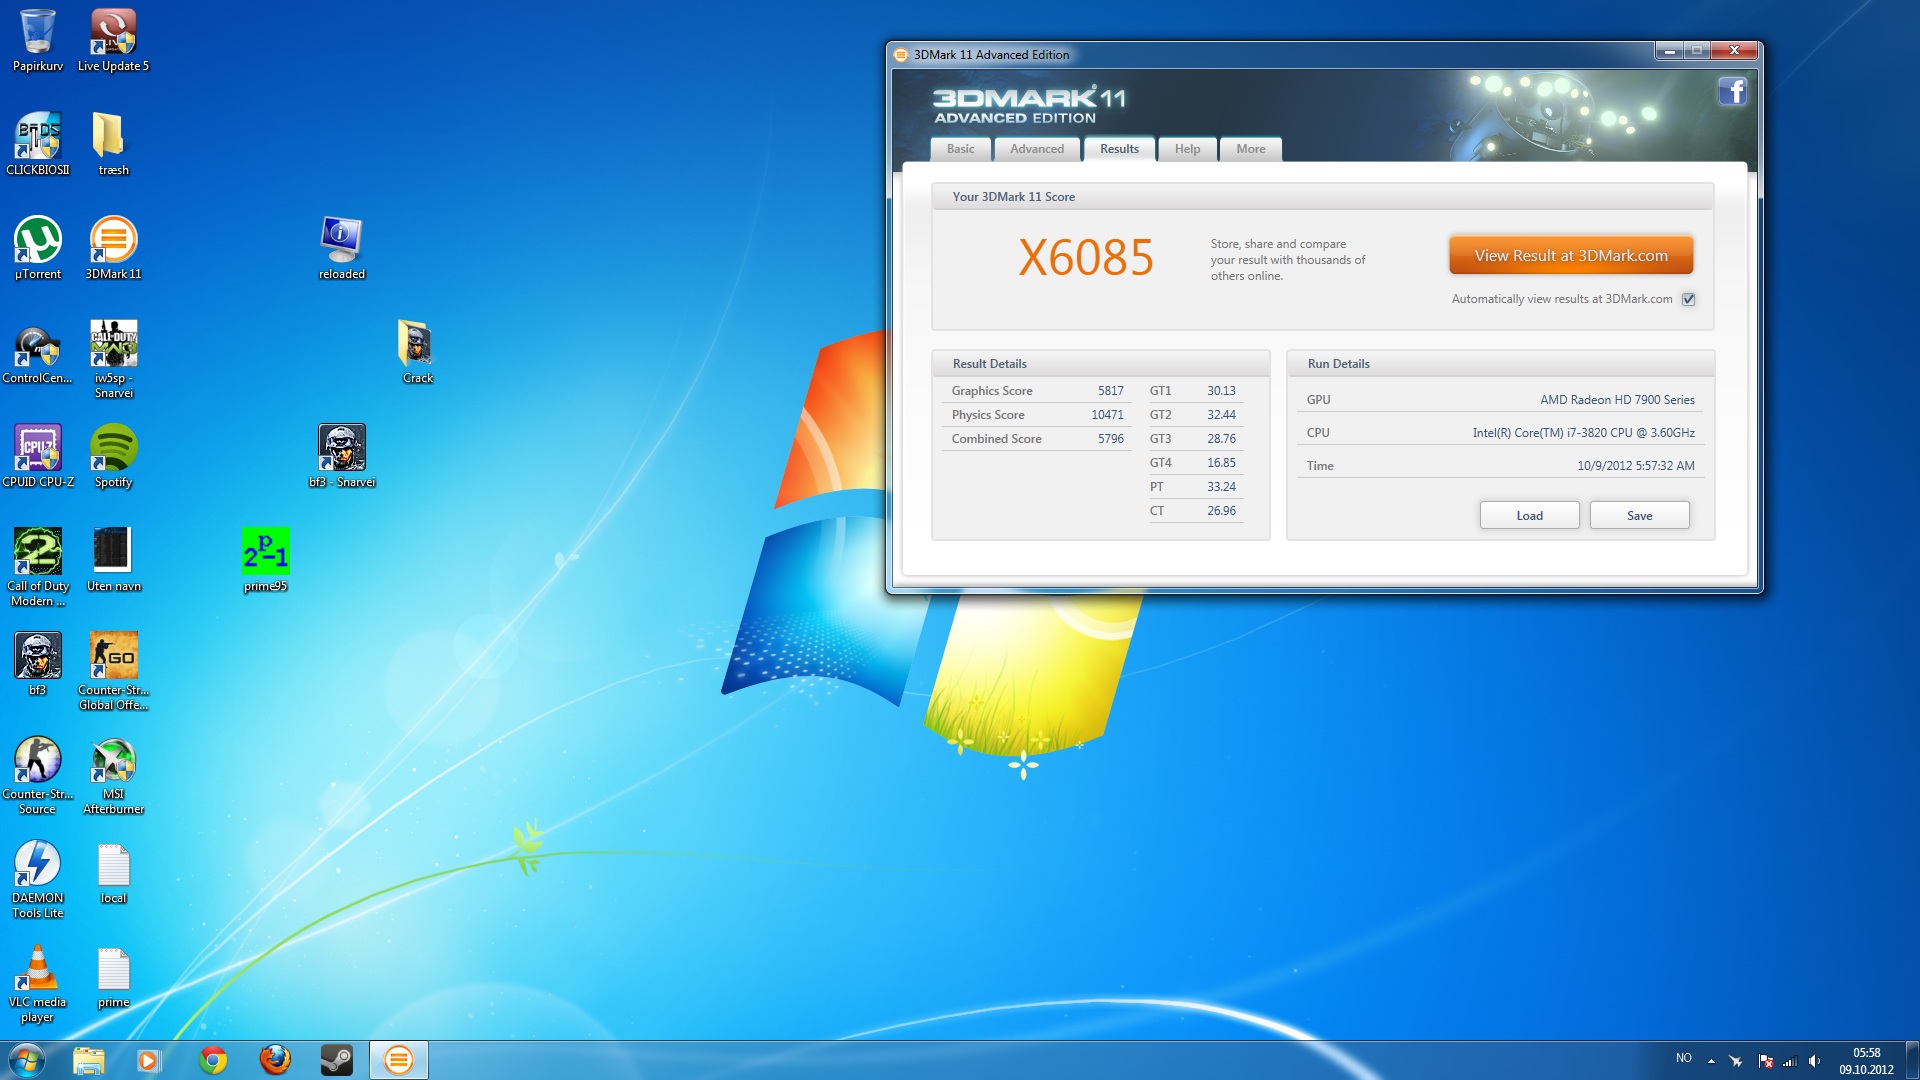Open the Windows Start menu
1920x1080 pixels.
(x=26, y=1060)
